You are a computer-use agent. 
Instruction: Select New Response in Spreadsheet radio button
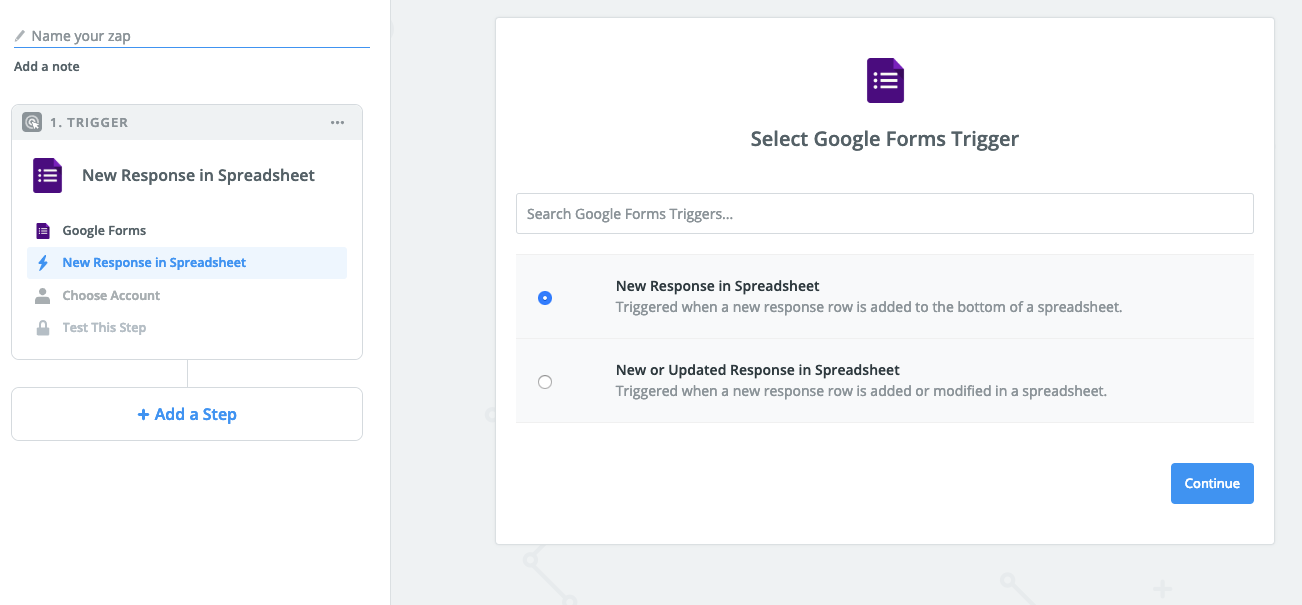click(545, 297)
